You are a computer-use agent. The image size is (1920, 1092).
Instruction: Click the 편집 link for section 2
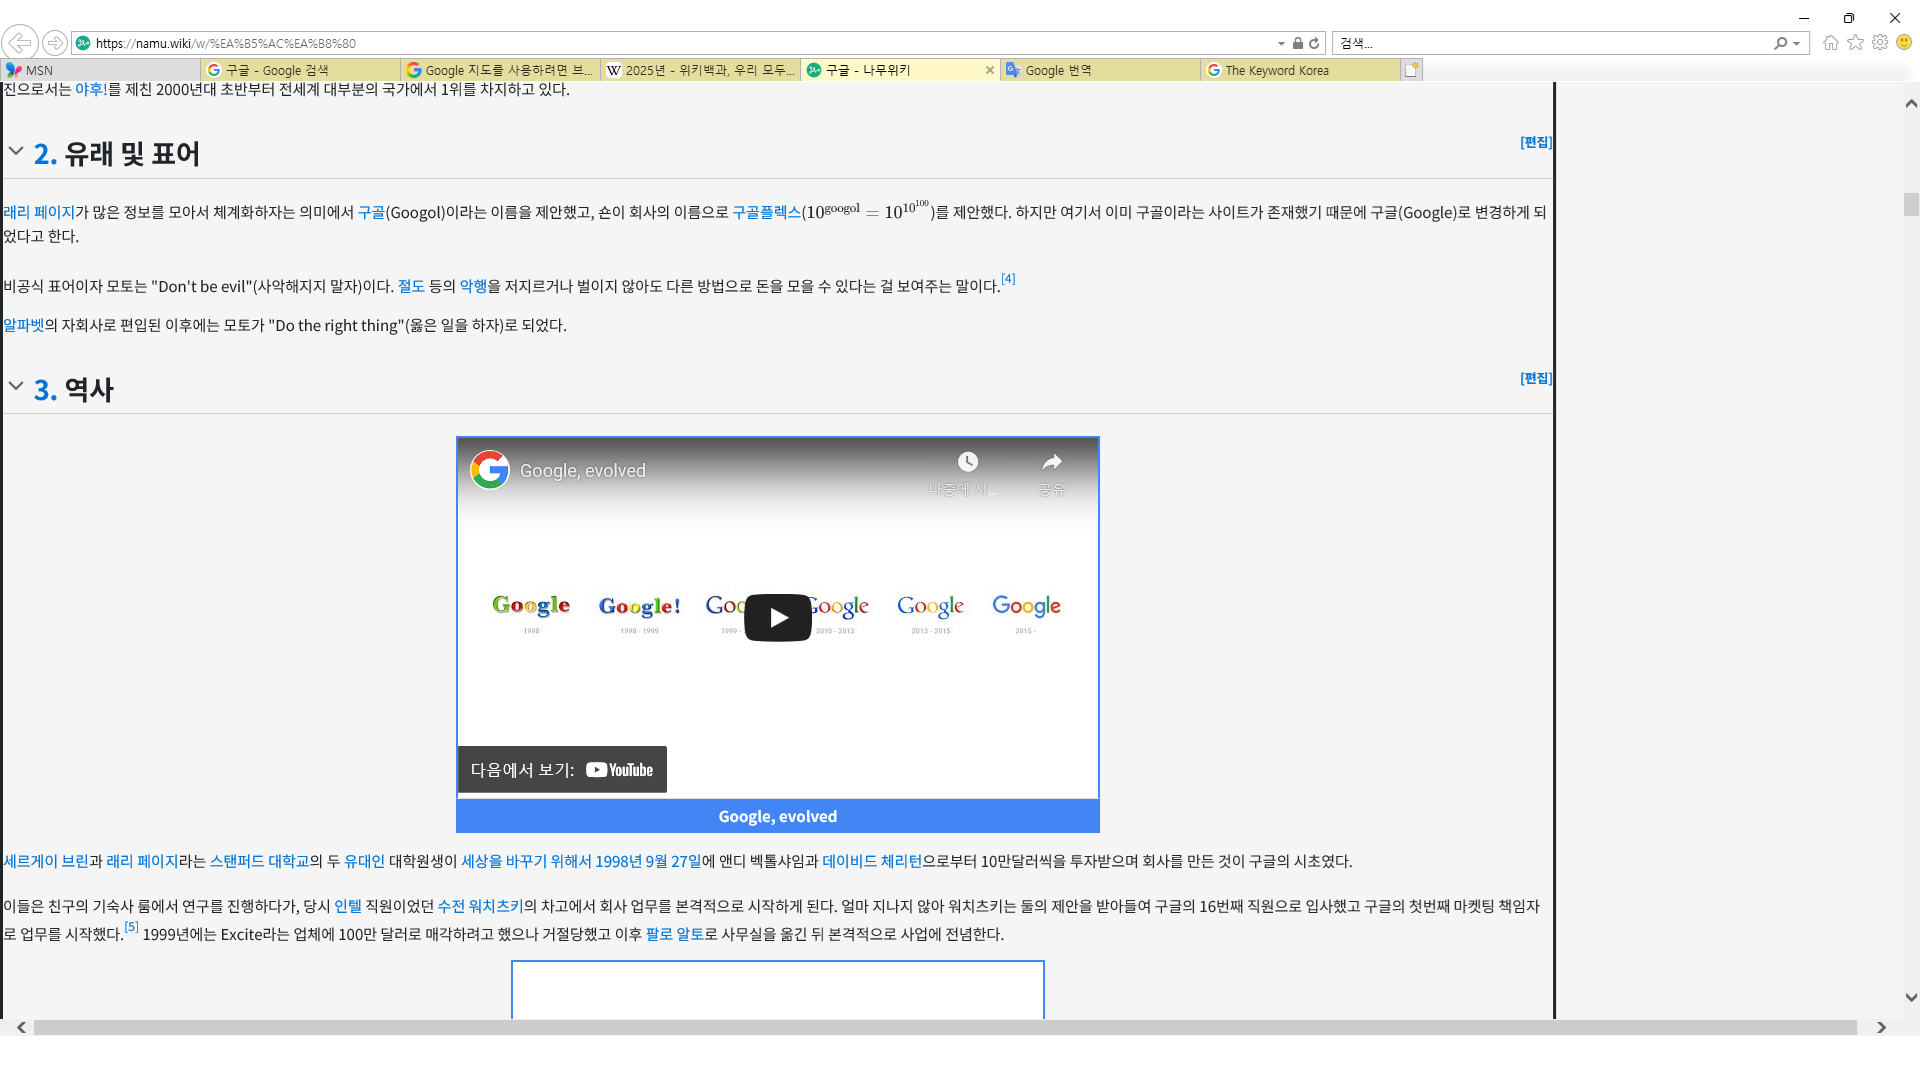(1535, 142)
